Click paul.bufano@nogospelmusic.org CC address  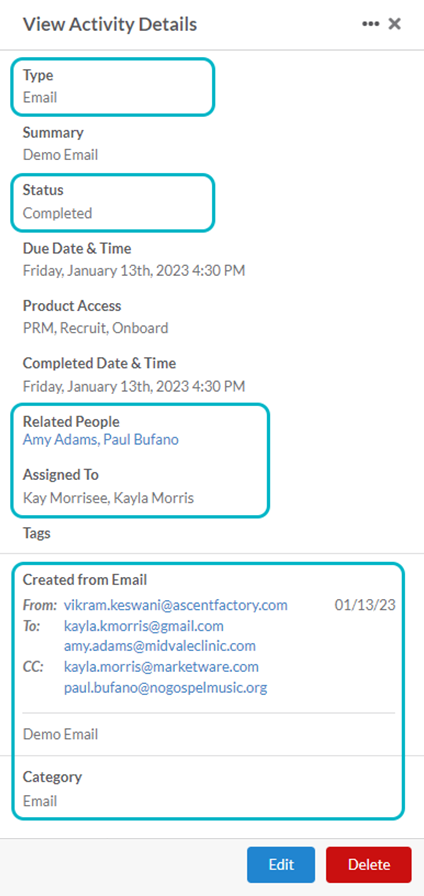coord(165,687)
